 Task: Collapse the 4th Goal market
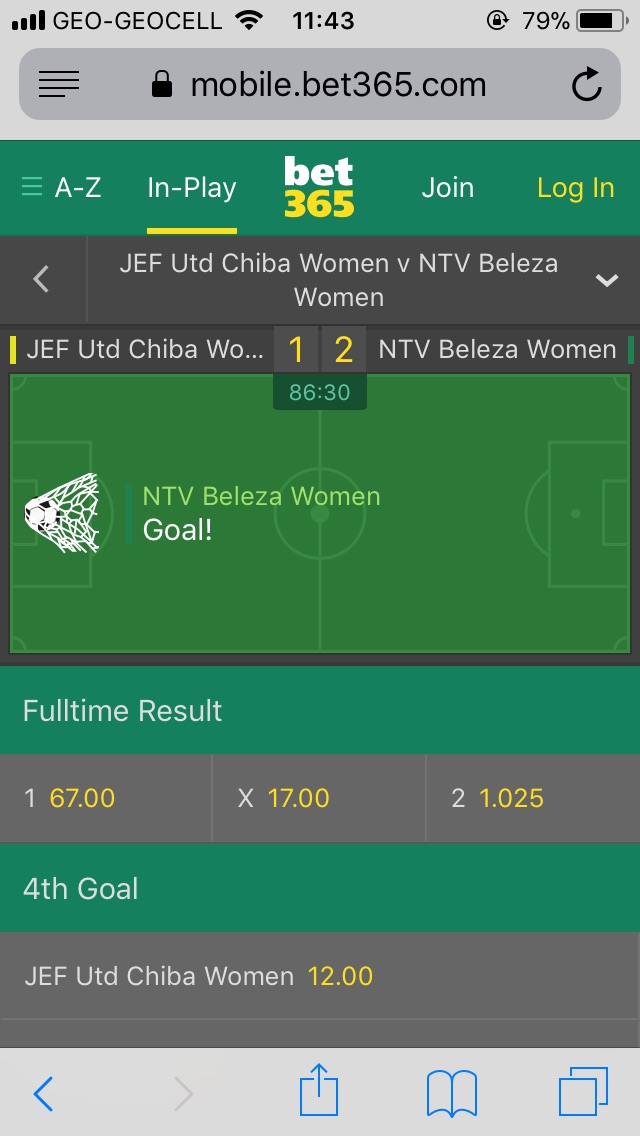tap(320, 889)
